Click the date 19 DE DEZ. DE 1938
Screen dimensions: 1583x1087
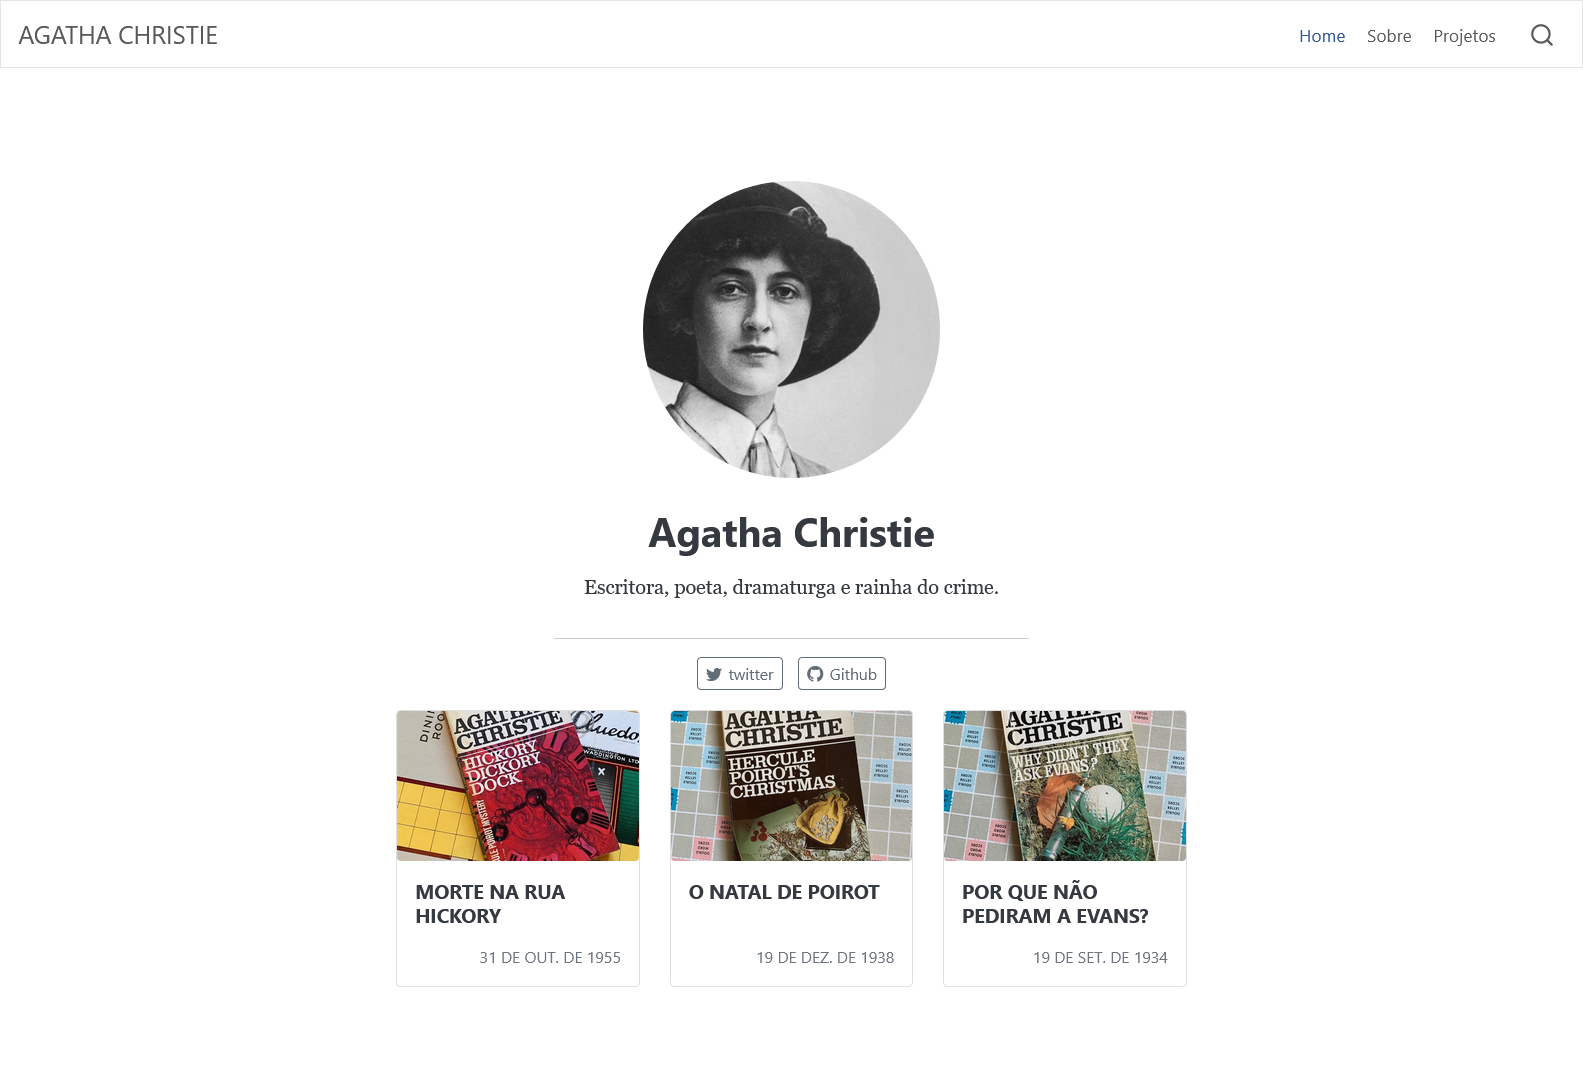click(x=825, y=958)
